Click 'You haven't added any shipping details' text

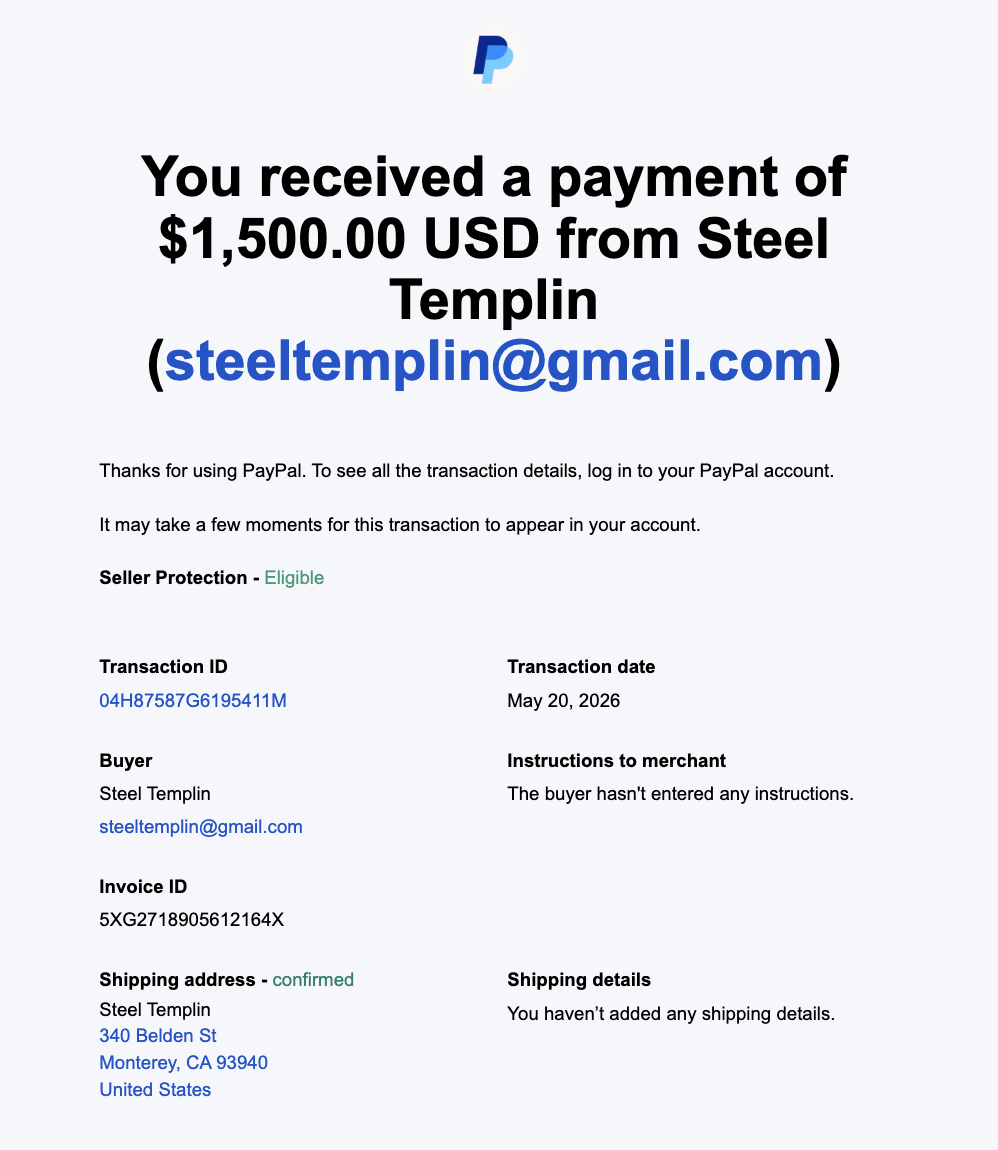click(671, 1014)
